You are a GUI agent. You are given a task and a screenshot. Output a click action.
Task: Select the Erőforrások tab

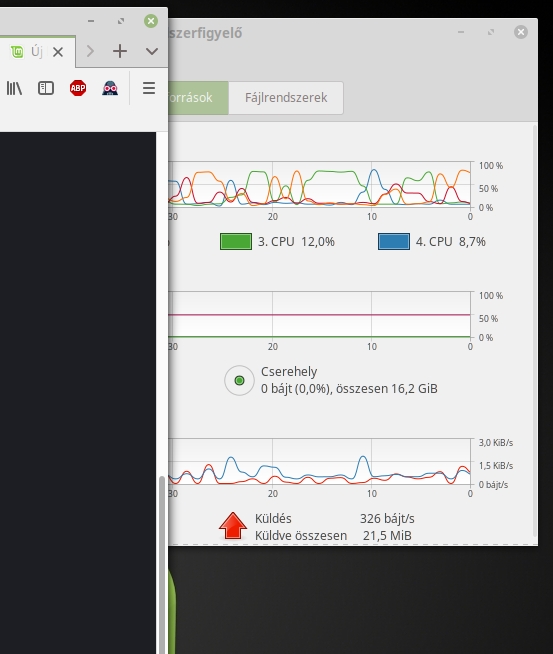point(199,98)
